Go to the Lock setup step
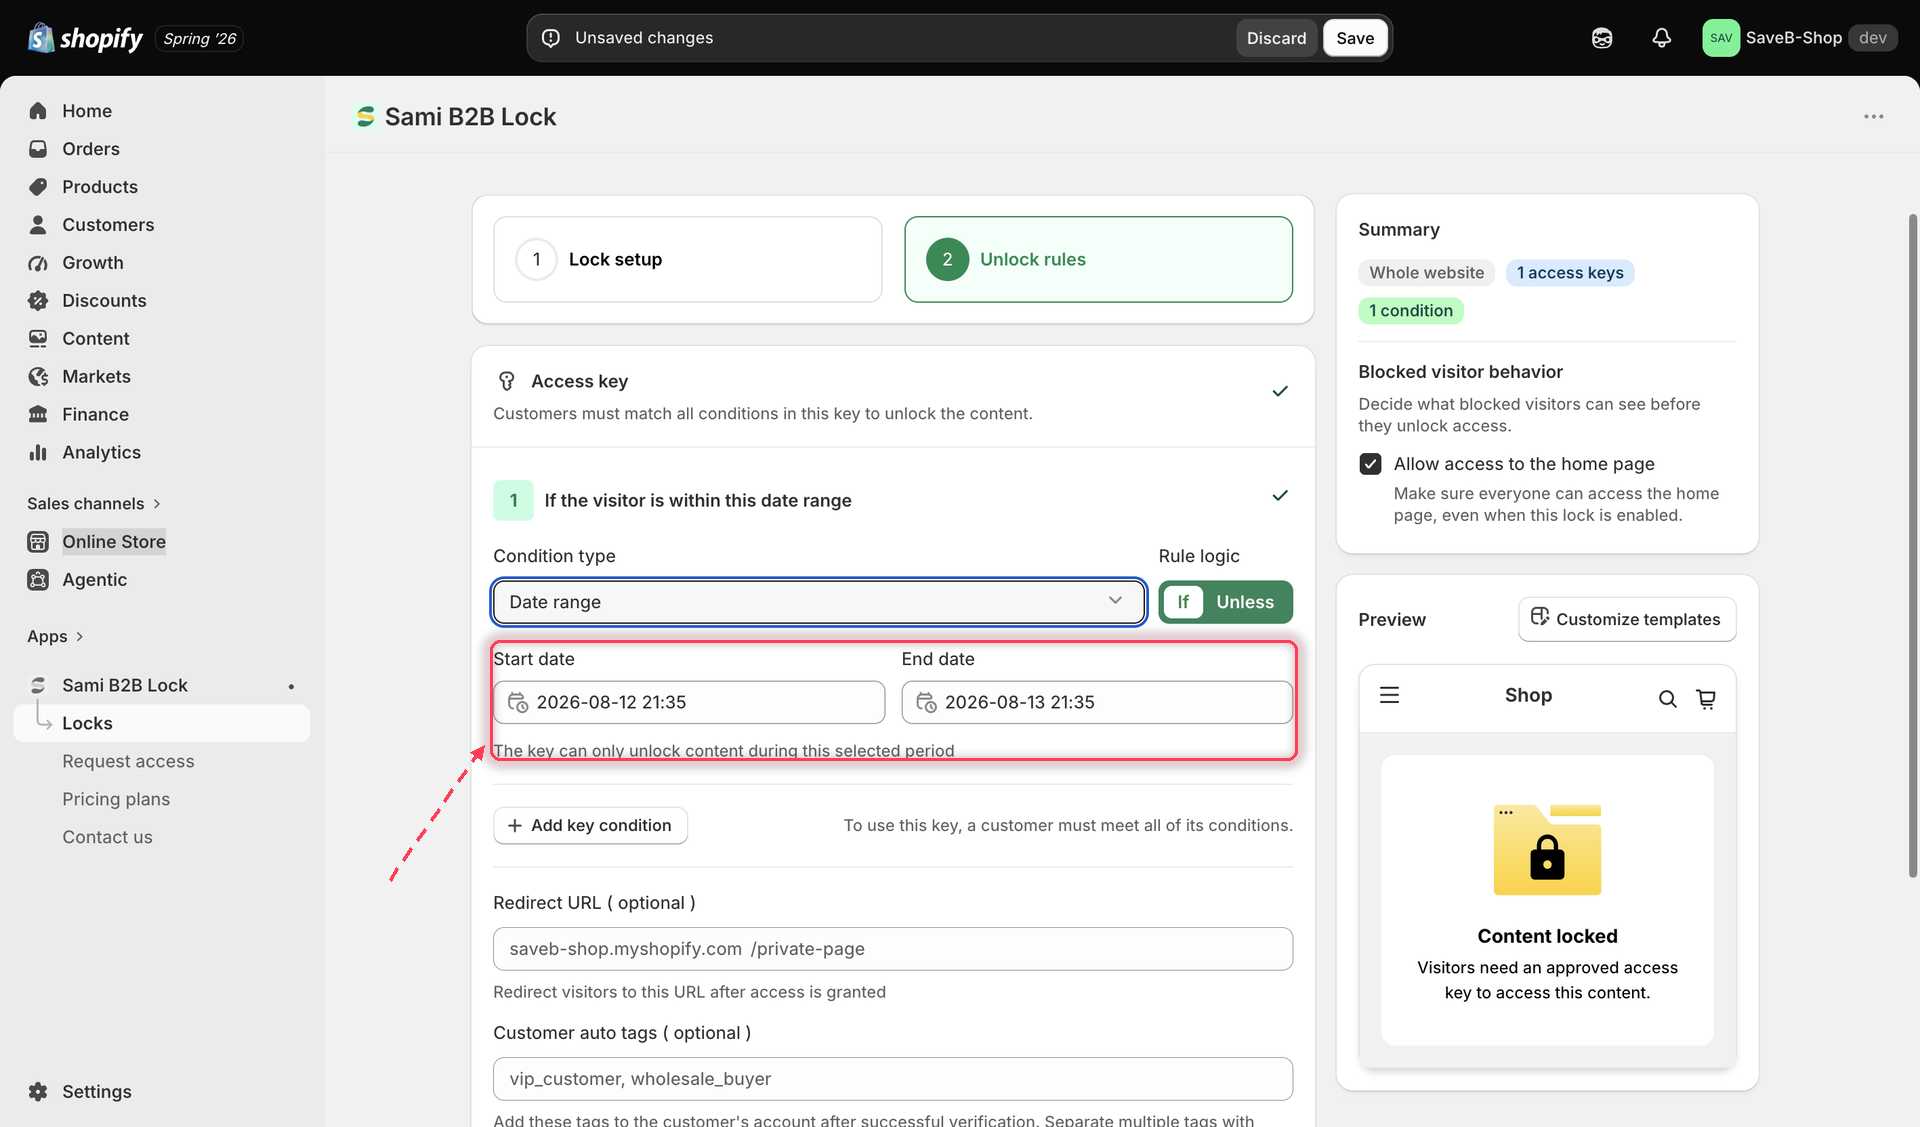Viewport: 1920px width, 1127px height. point(687,260)
